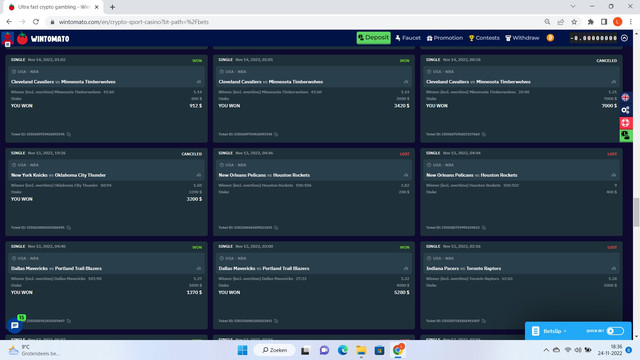The image size is (640, 360).
Task: Open stats icon for Knicks vs Thunder
Action: click(198, 175)
